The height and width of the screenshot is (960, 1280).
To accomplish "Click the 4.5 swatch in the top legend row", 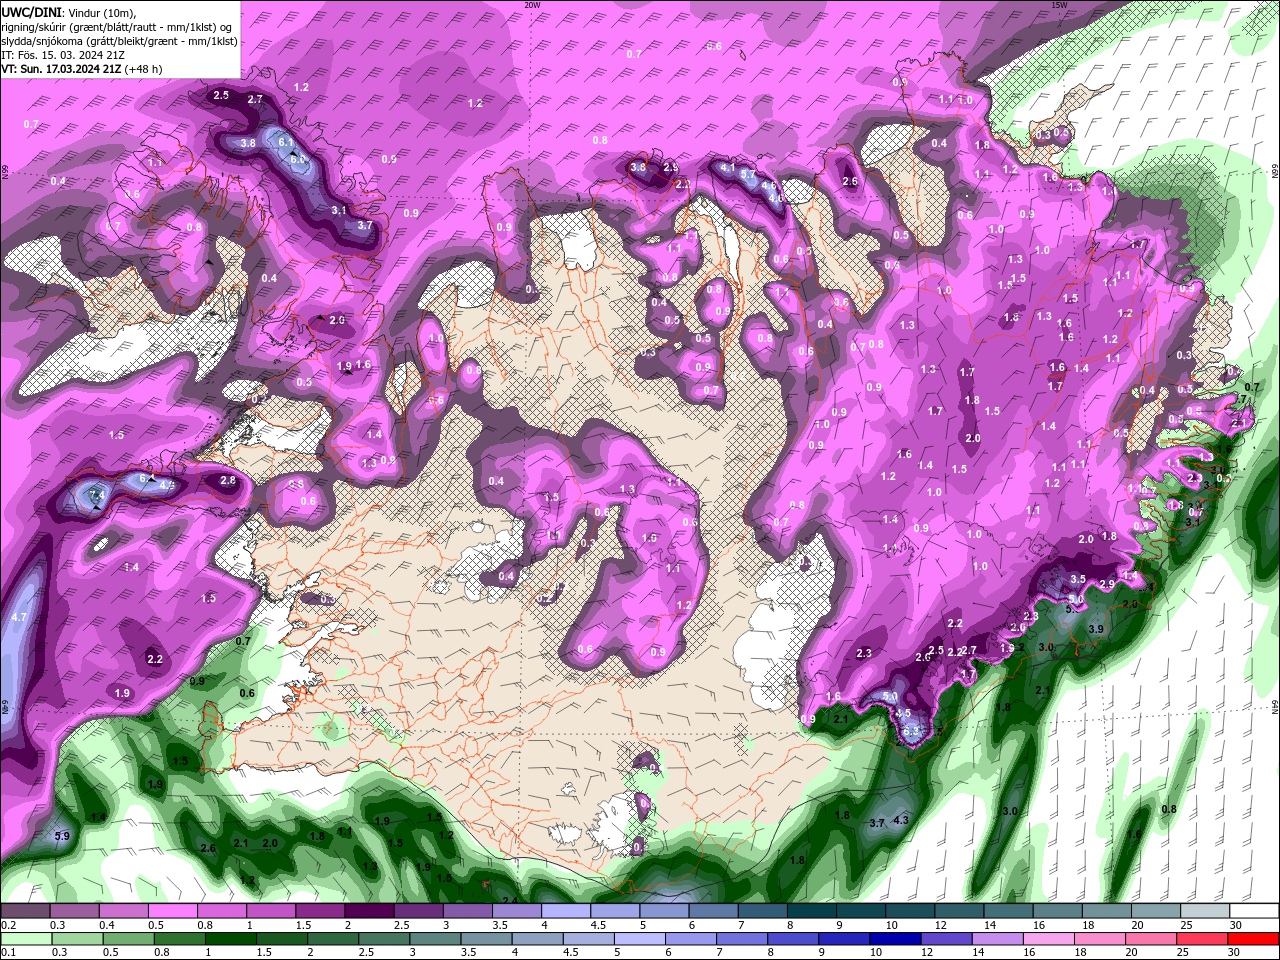I will (614, 911).
